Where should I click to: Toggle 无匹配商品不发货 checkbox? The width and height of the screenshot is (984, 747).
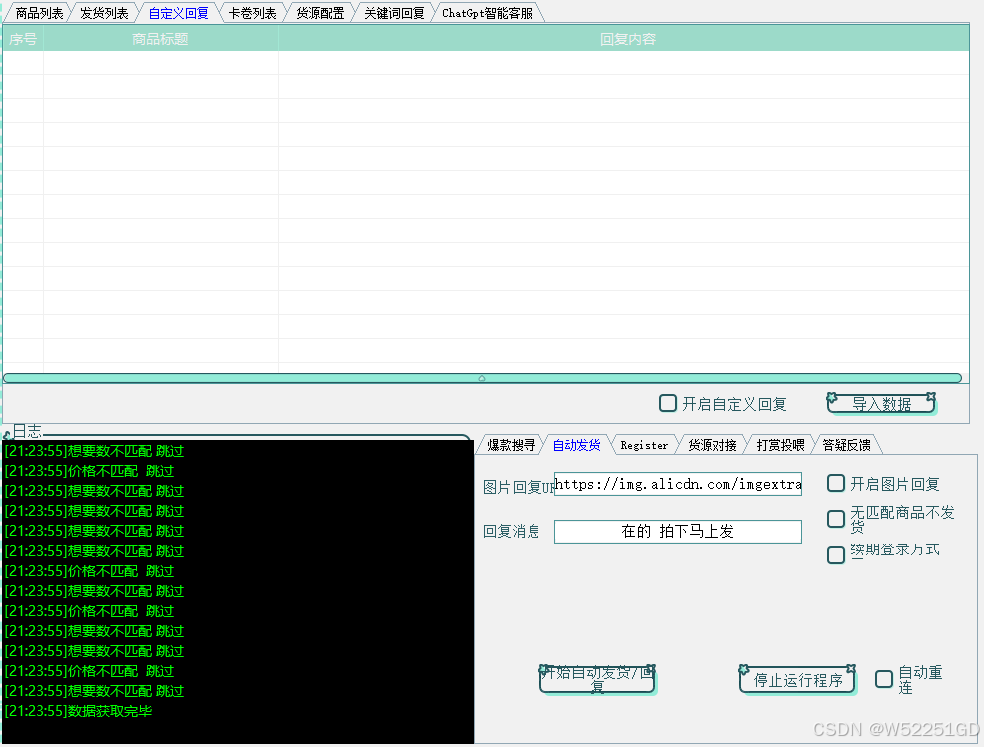click(836, 519)
